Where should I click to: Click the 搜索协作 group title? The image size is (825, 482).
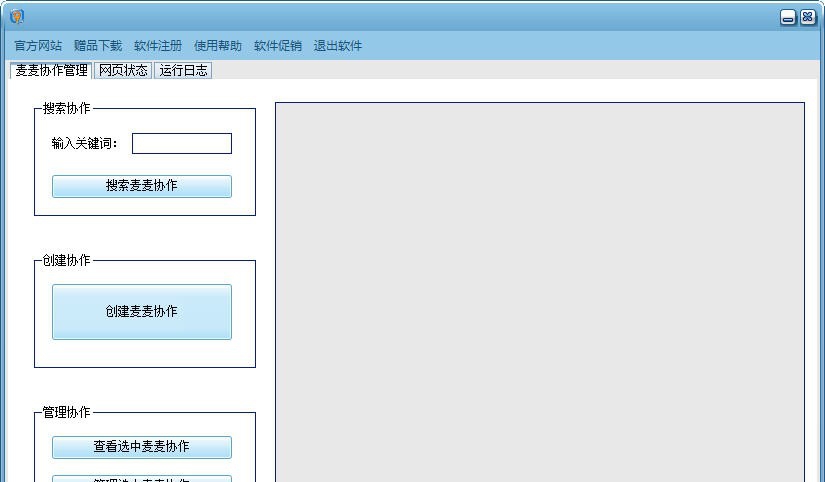tap(66, 108)
